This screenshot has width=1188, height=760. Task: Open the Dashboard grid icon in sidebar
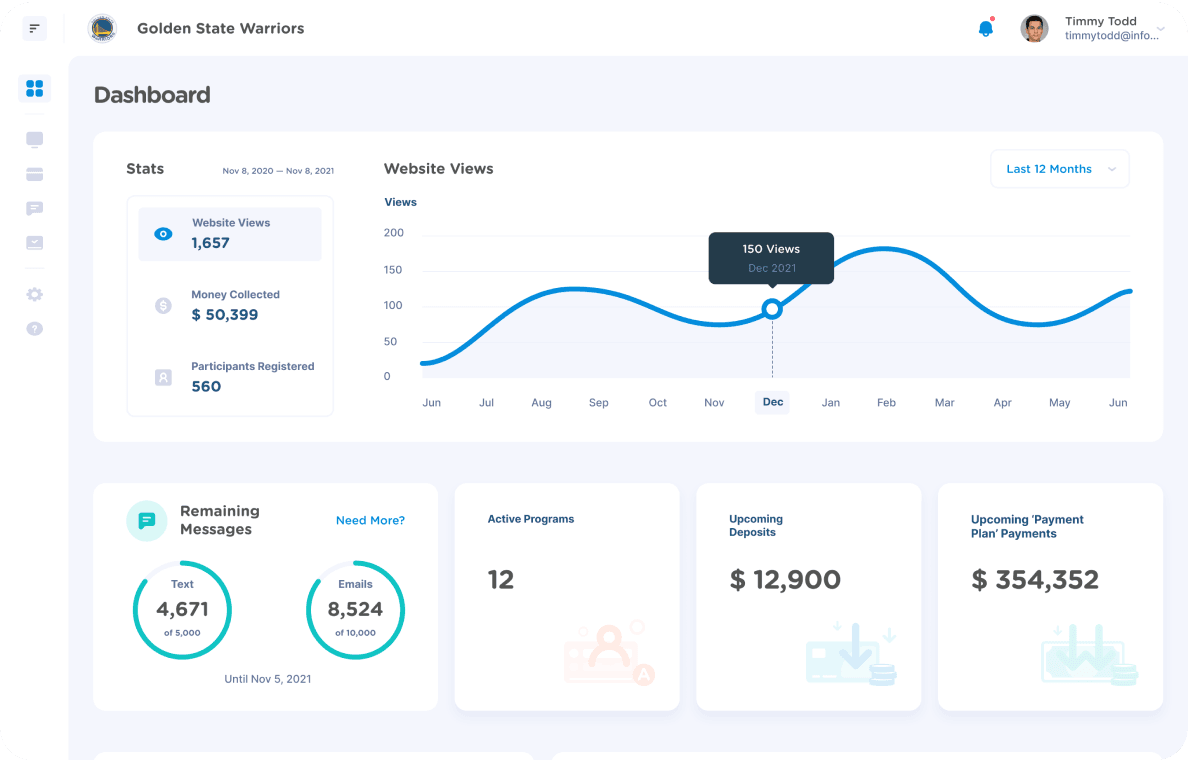click(x=34, y=88)
